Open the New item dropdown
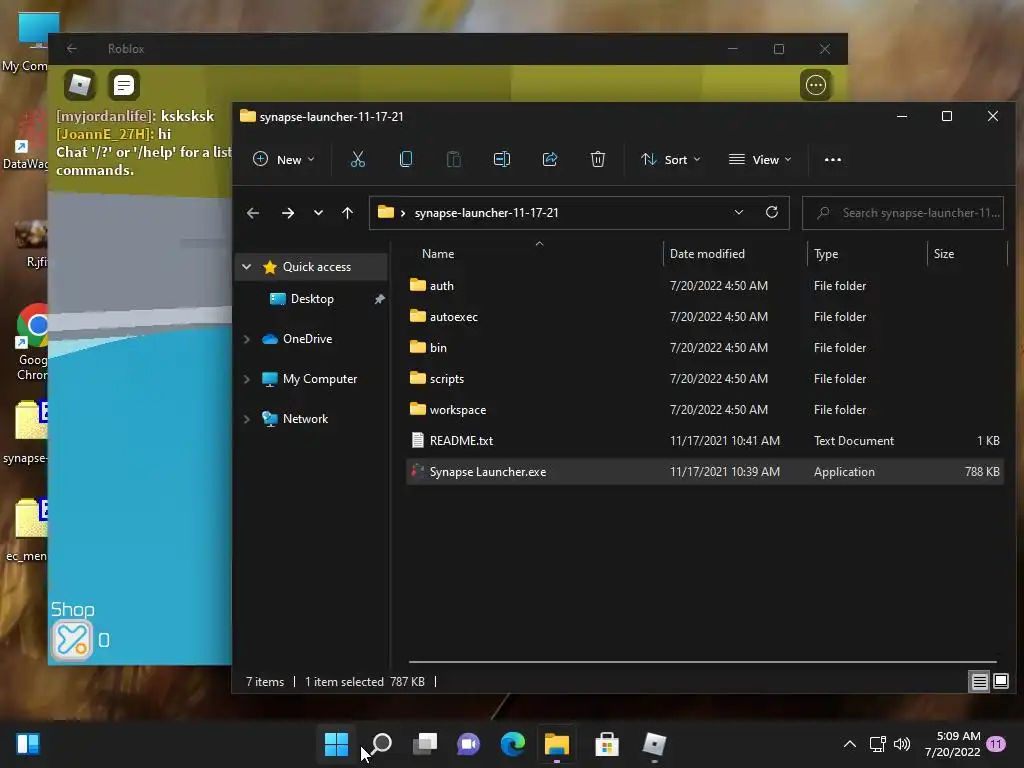Viewport: 1024px width, 768px height. [283, 159]
